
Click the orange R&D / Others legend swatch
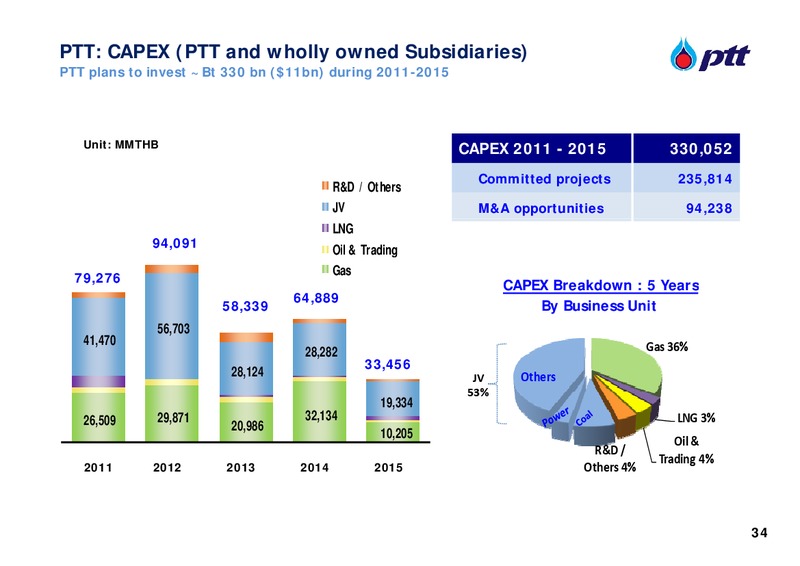pyautogui.click(x=325, y=186)
